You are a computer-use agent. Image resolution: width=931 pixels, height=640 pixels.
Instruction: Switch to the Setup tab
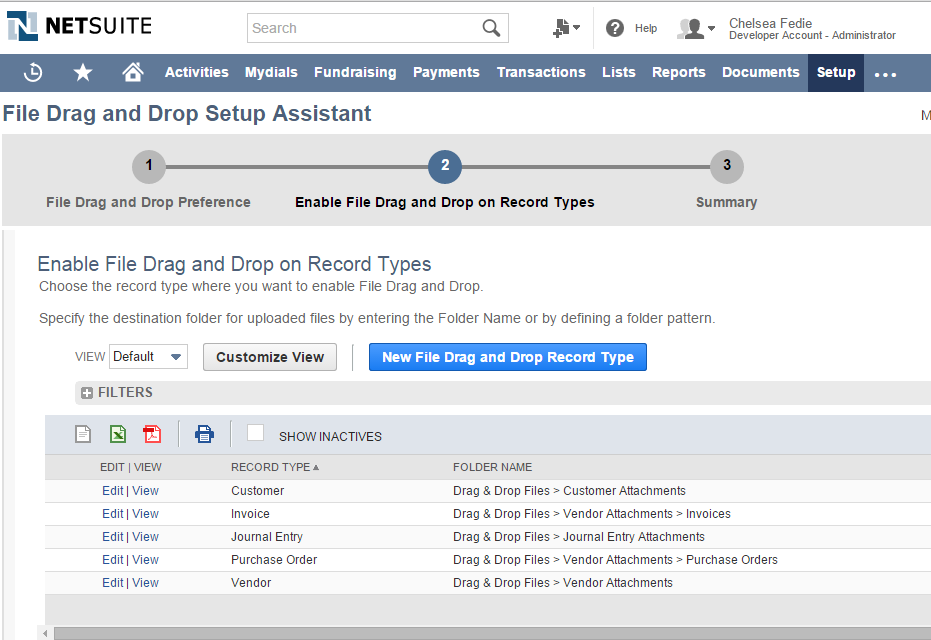point(835,72)
